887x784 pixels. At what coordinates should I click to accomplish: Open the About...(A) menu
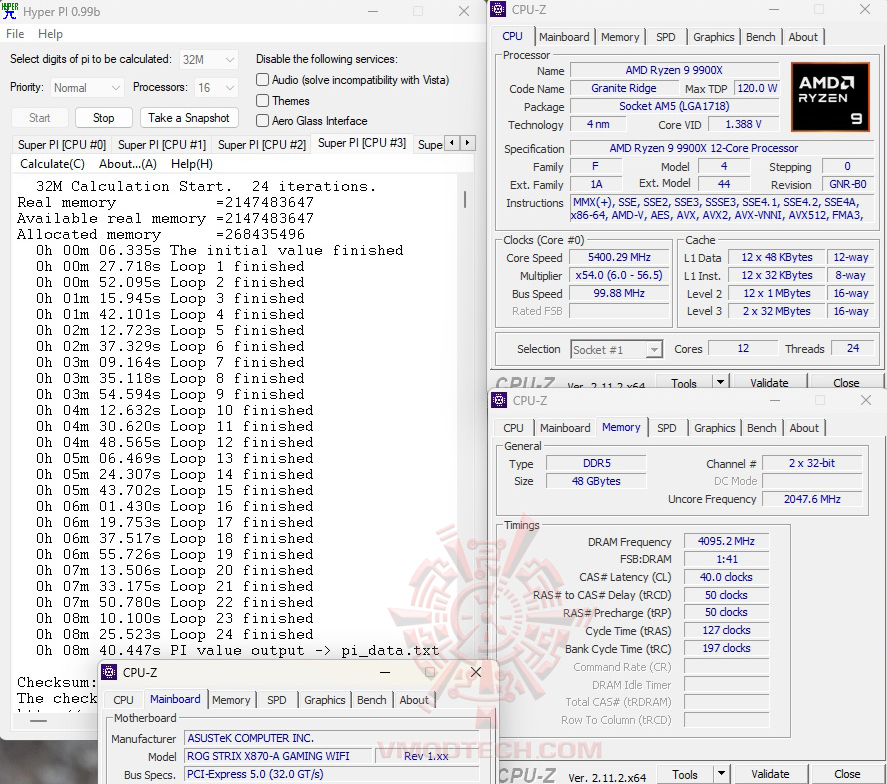128,164
